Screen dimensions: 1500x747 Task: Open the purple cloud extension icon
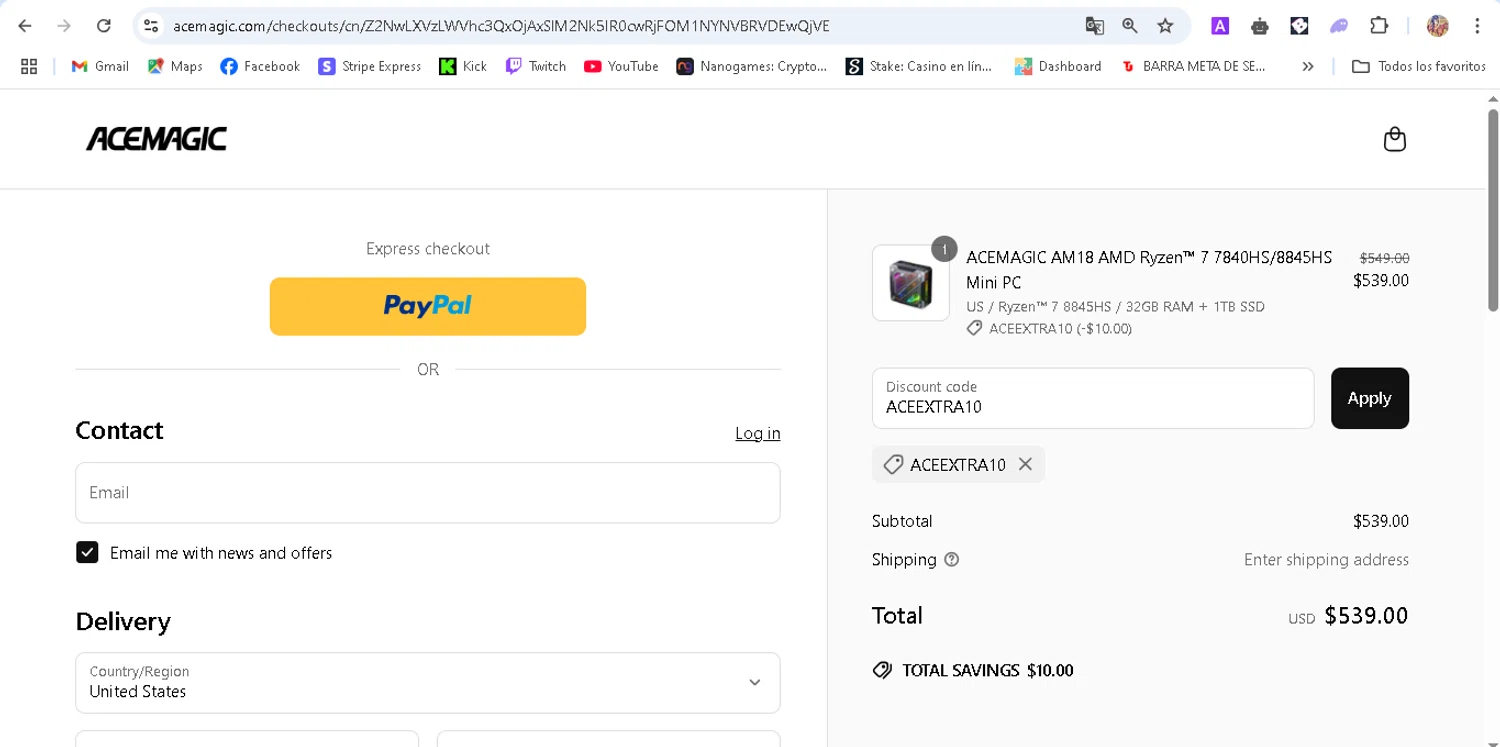point(1339,26)
